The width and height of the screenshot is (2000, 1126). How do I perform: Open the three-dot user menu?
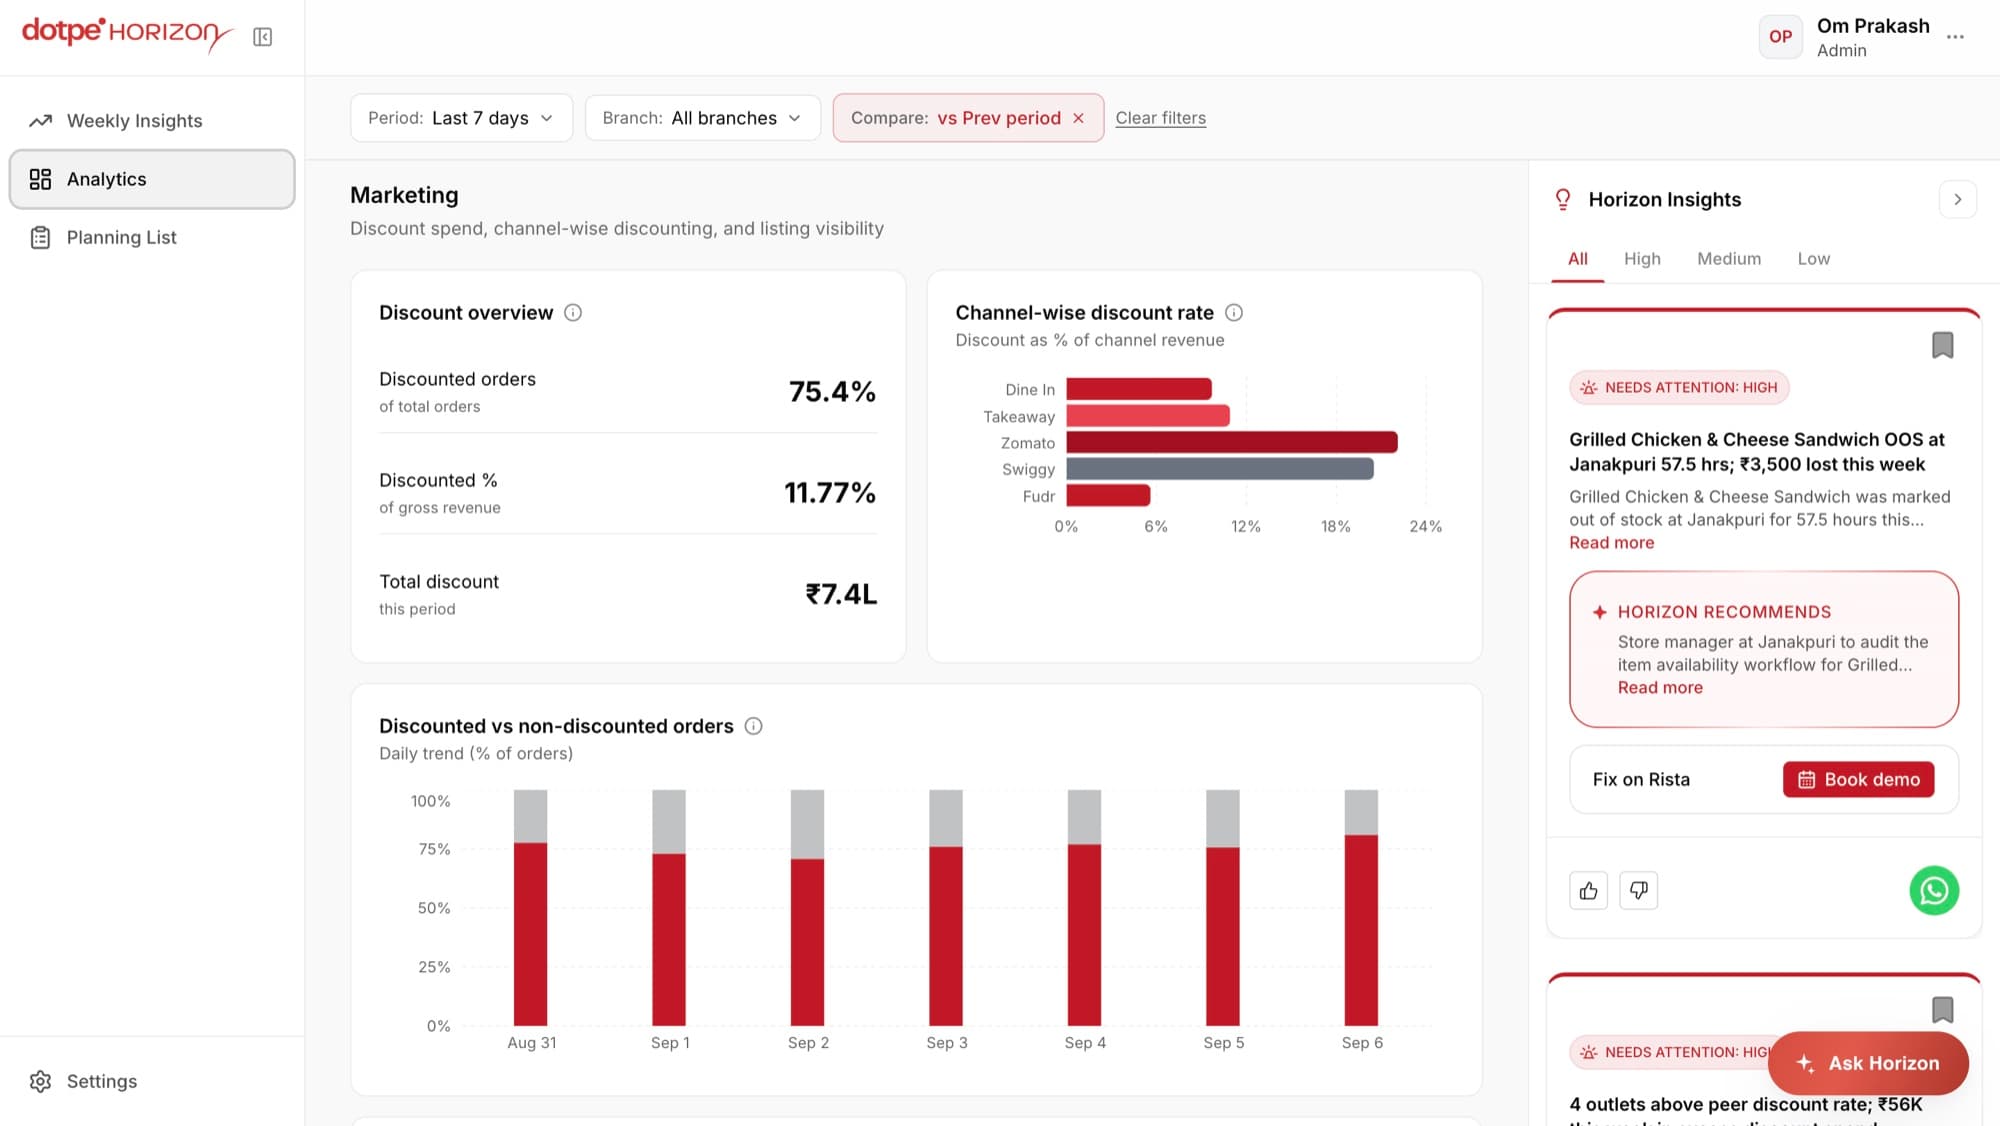pyautogui.click(x=1955, y=37)
